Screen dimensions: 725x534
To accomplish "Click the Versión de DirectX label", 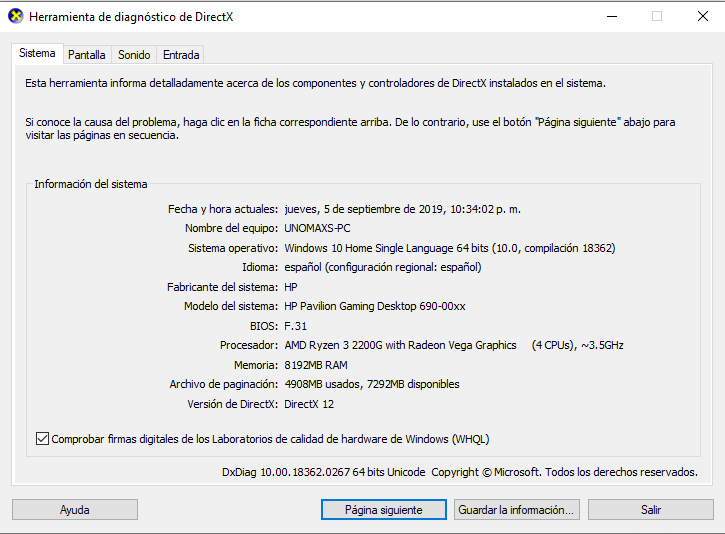I will coord(233,404).
